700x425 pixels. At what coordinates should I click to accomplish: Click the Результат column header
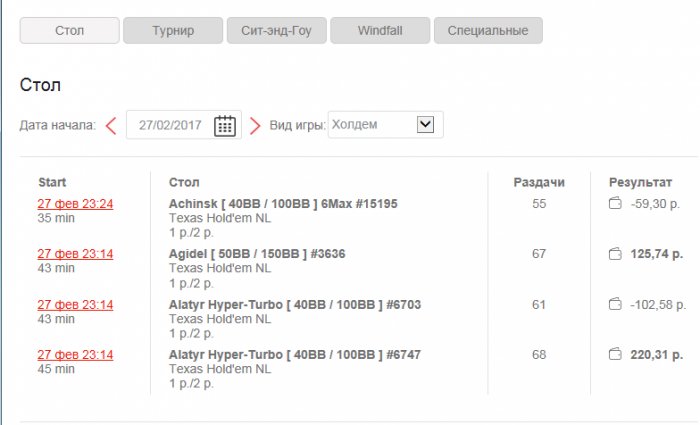[x=641, y=182]
